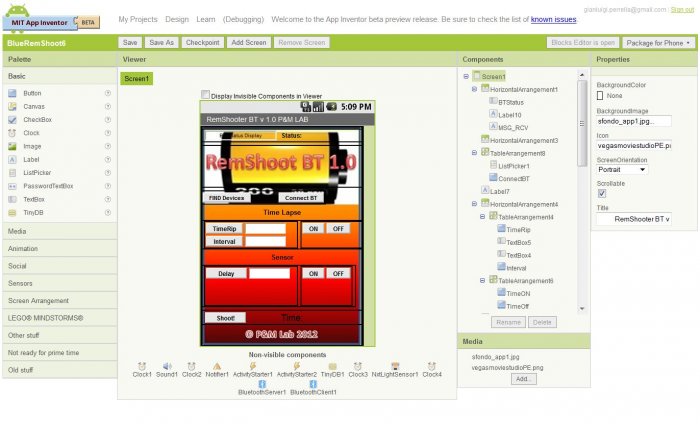Open help for Button component
Viewport: 700px width, 424px height.
coord(108,93)
